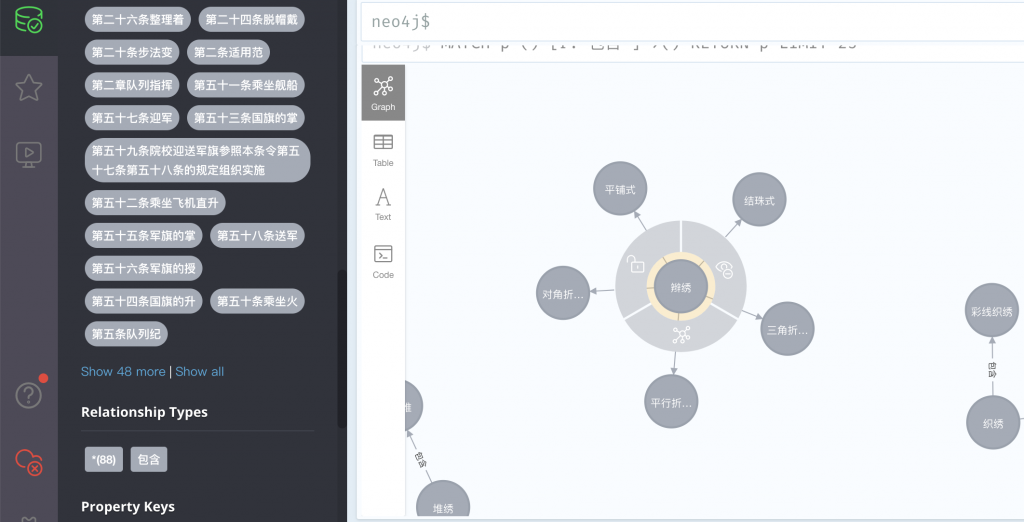Screen dimensions: 1024x522
Task: Open the Help question mark panel
Action: (x=28, y=395)
